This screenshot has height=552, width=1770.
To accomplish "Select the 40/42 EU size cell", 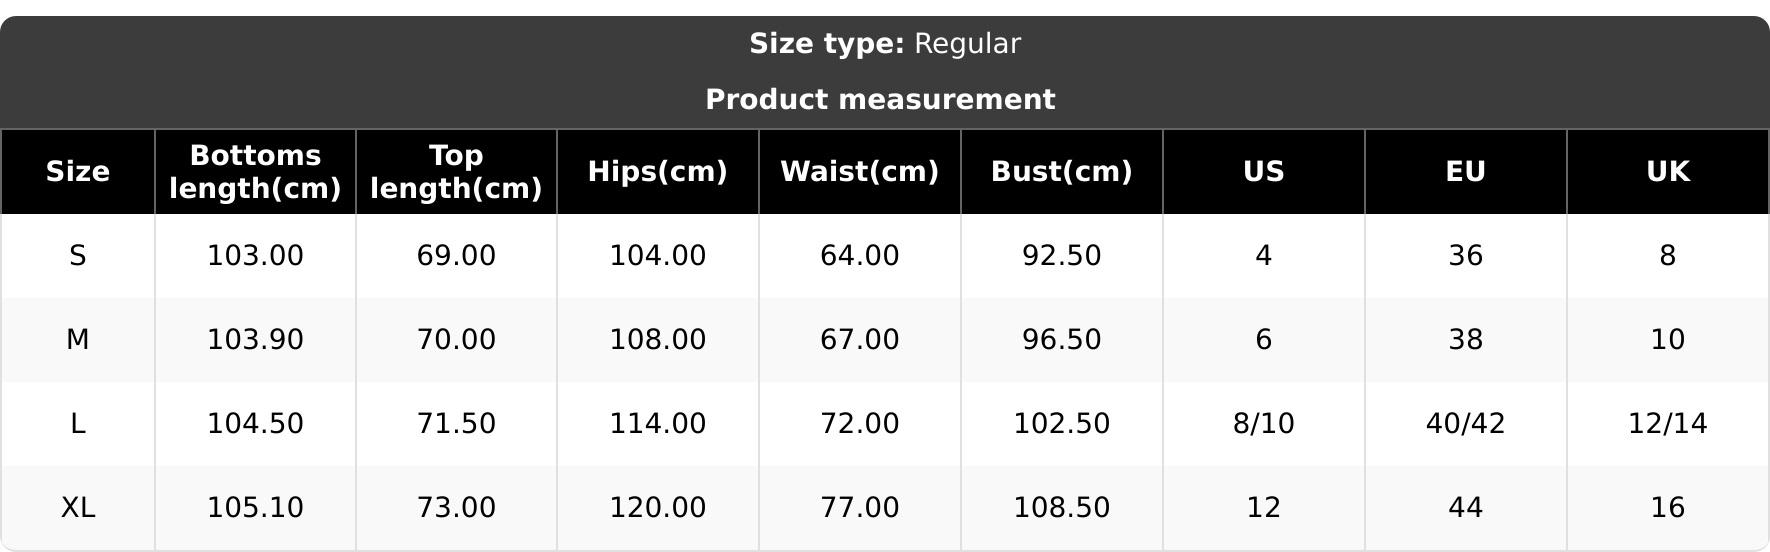I will pos(1465,424).
